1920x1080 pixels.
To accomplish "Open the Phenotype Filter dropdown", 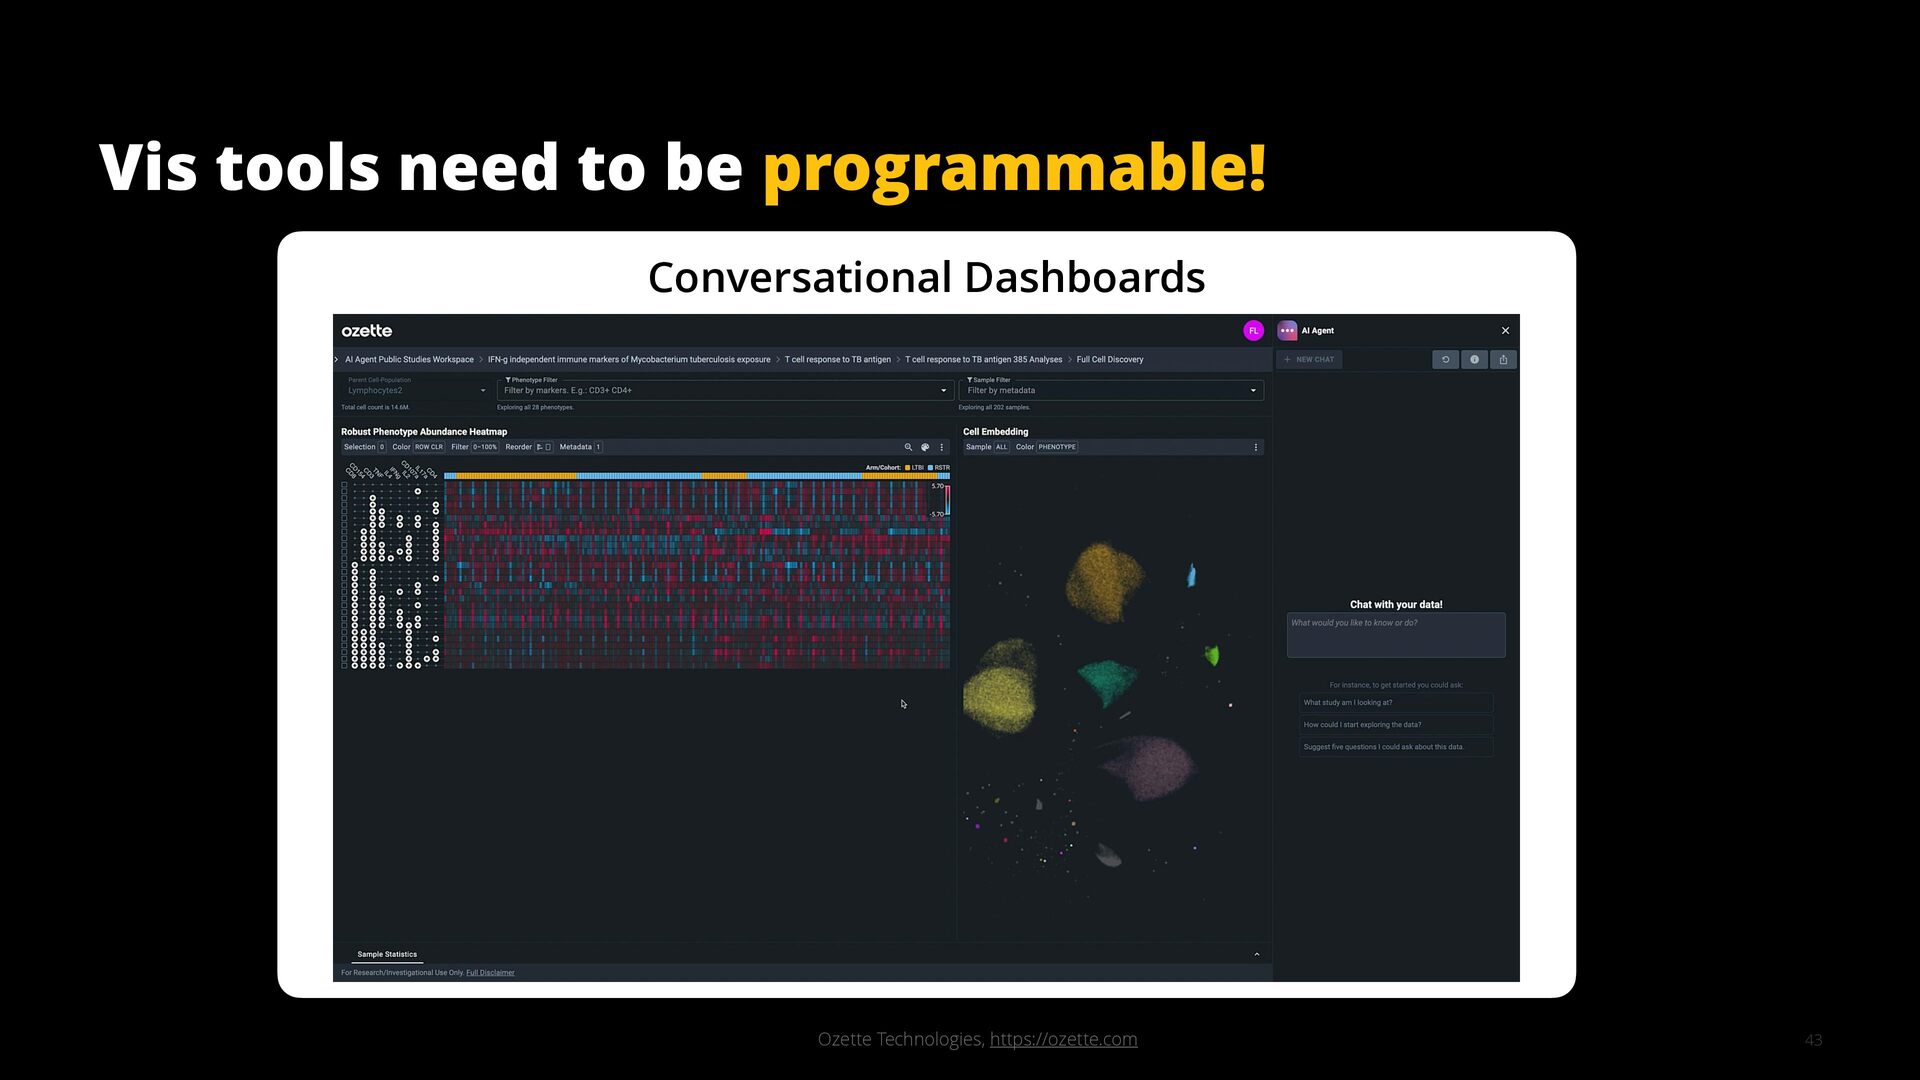I will click(943, 391).
